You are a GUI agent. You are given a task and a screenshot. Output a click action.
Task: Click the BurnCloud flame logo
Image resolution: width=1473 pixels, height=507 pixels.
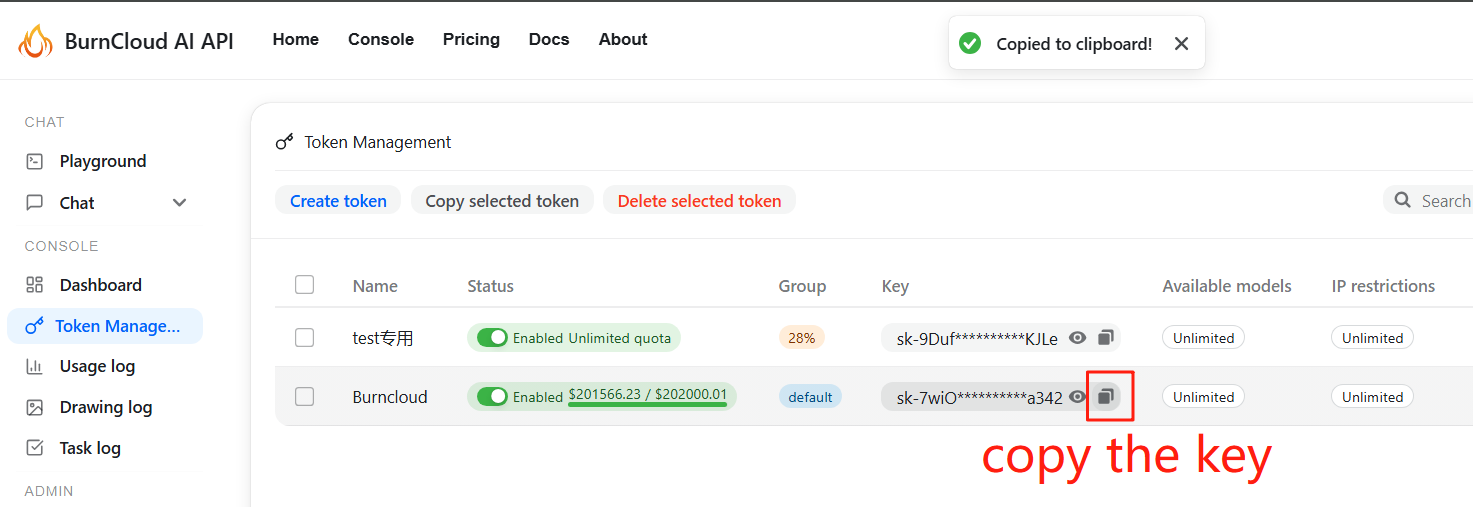pos(36,41)
